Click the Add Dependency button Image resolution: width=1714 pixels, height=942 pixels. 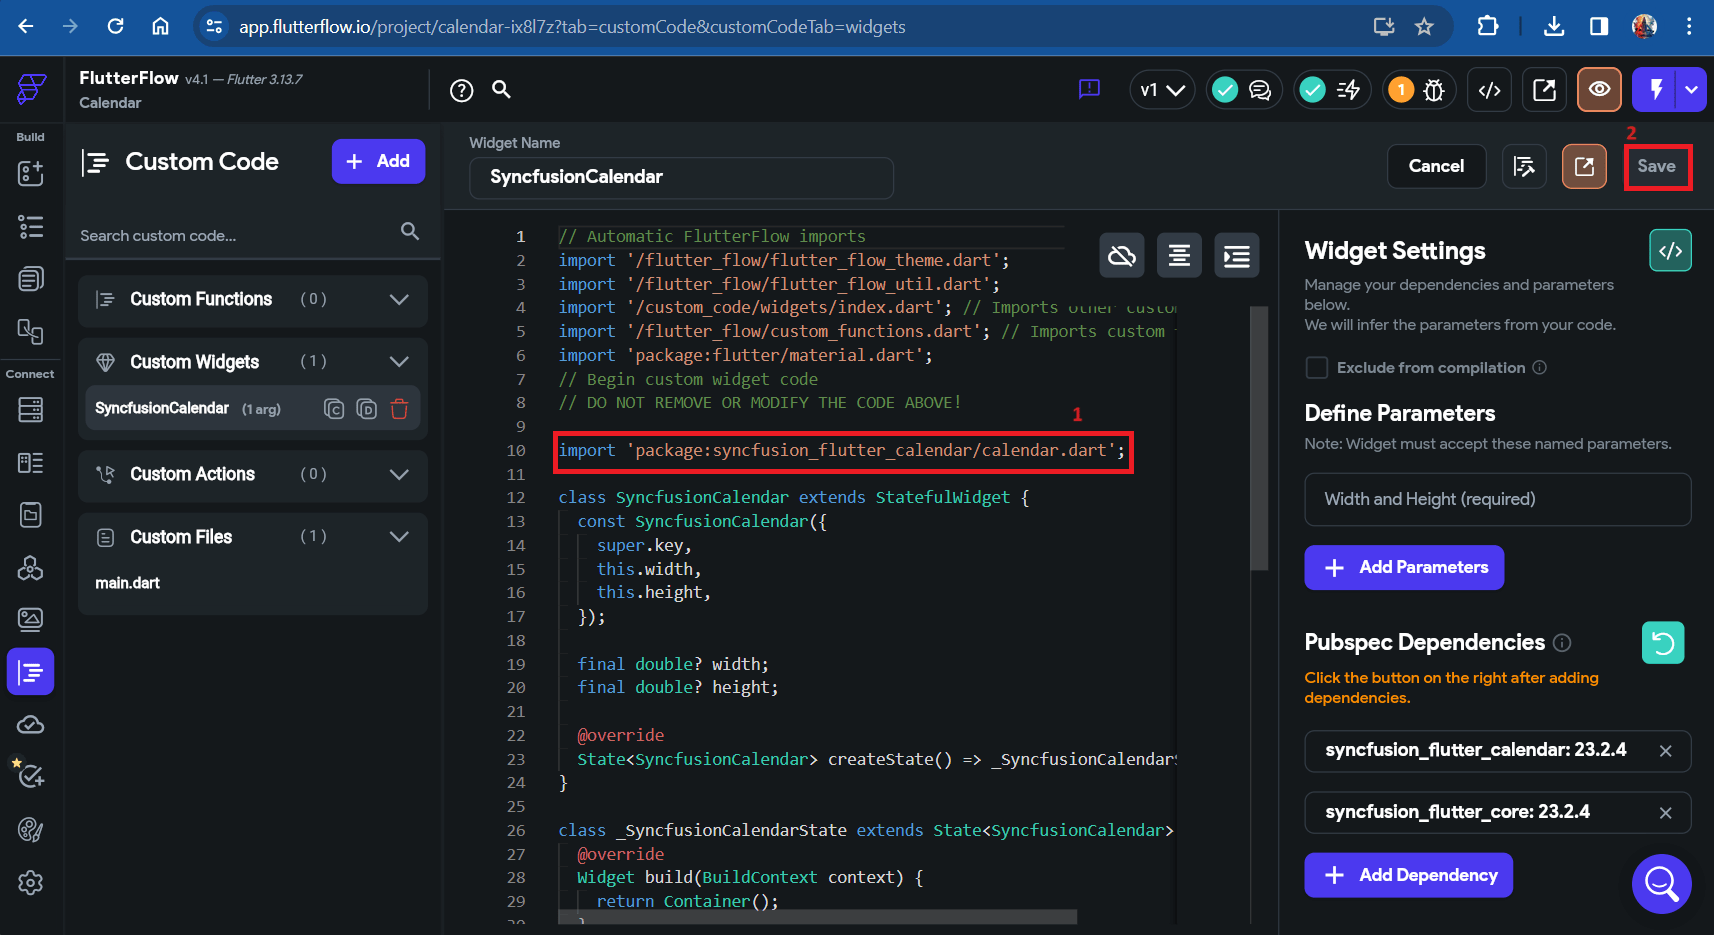tap(1408, 876)
